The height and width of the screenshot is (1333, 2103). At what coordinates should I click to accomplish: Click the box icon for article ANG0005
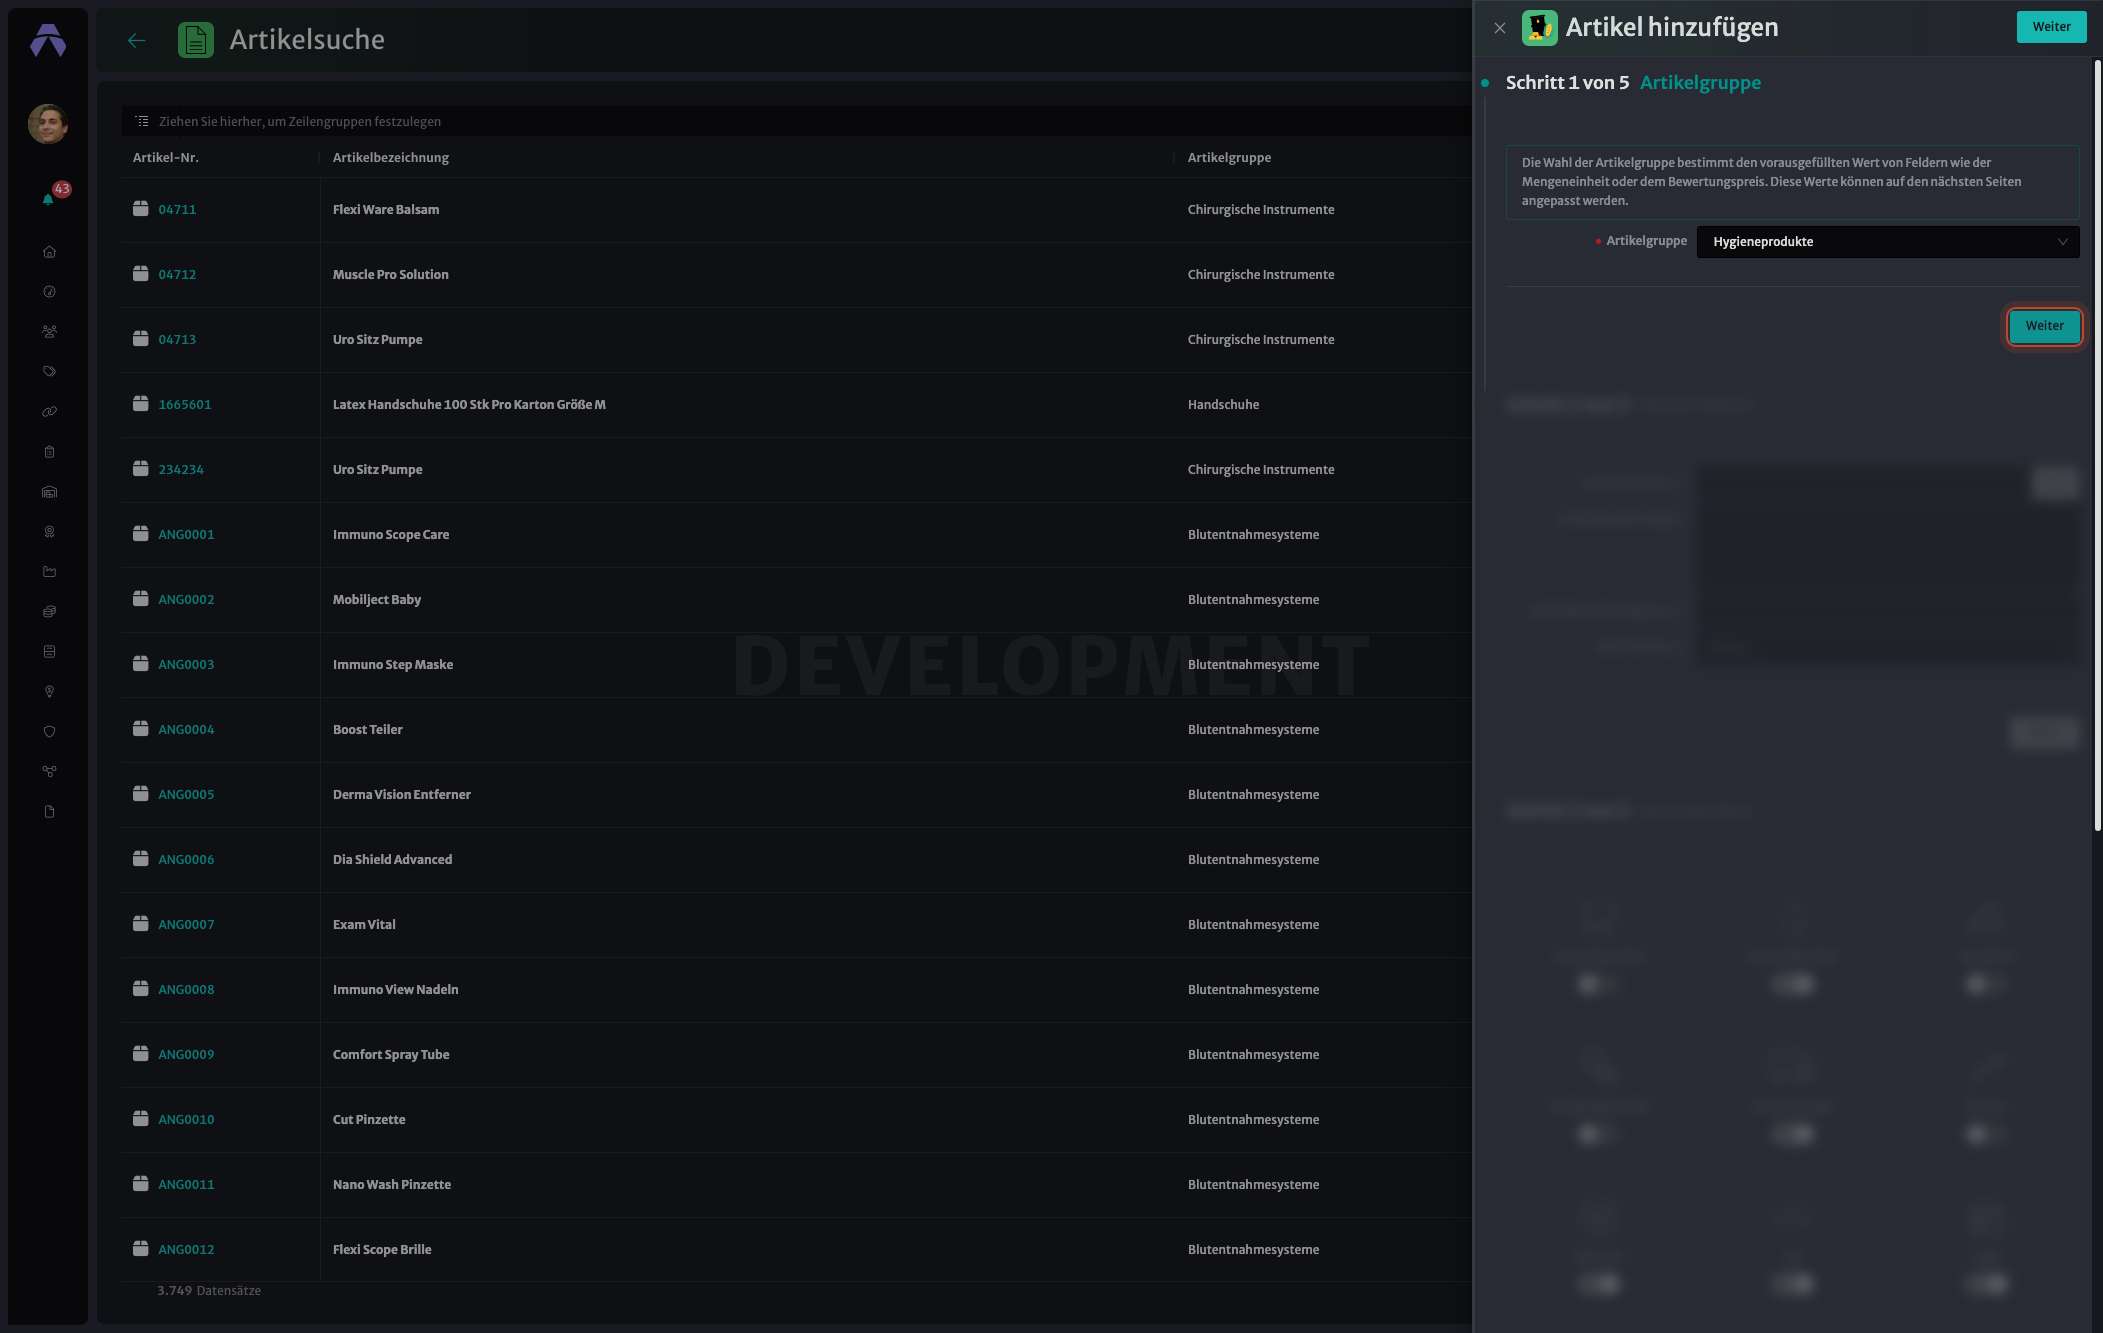click(x=141, y=794)
